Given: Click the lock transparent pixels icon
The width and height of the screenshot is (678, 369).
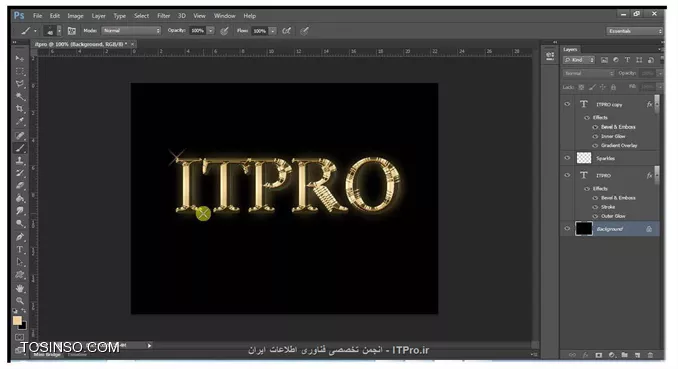Looking at the screenshot, I should coord(582,87).
